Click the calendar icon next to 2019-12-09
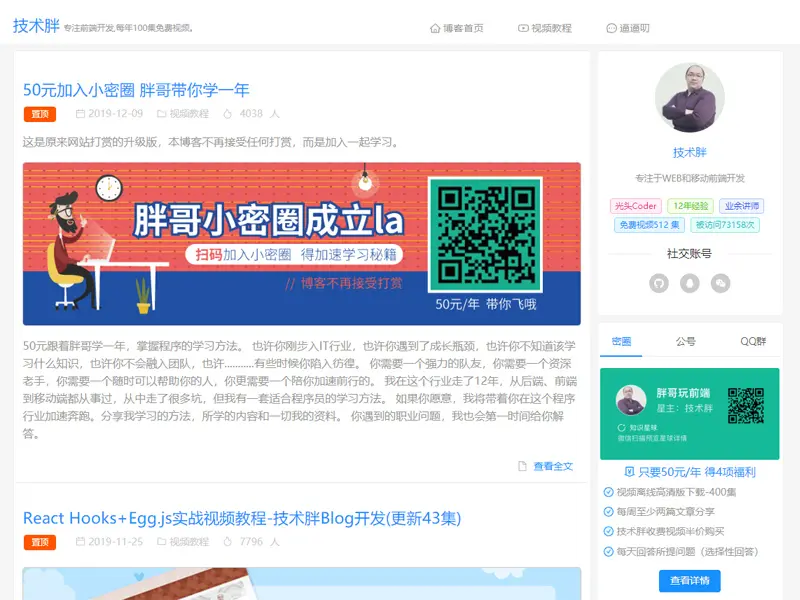 click(x=80, y=114)
